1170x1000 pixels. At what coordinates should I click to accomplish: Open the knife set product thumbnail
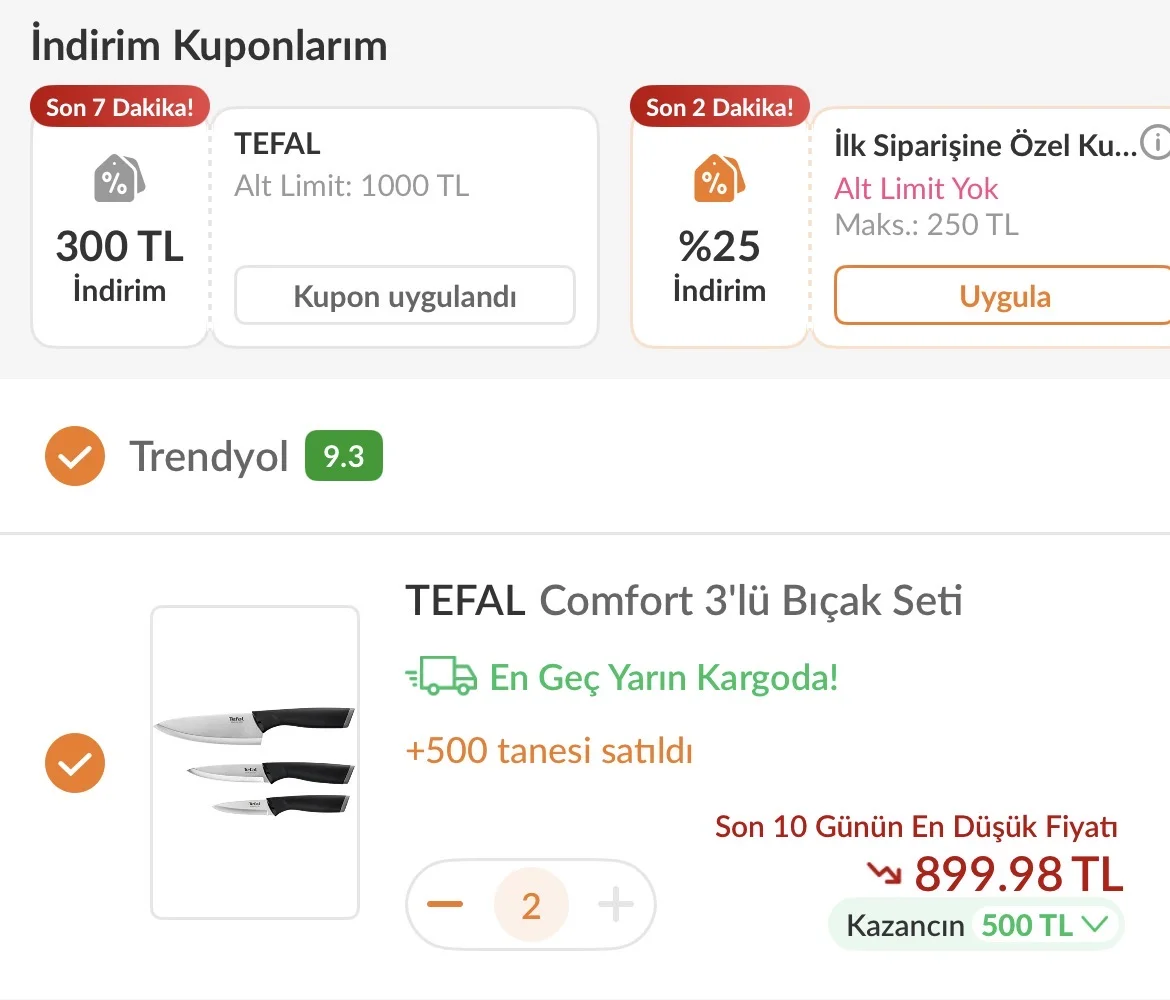(x=255, y=762)
